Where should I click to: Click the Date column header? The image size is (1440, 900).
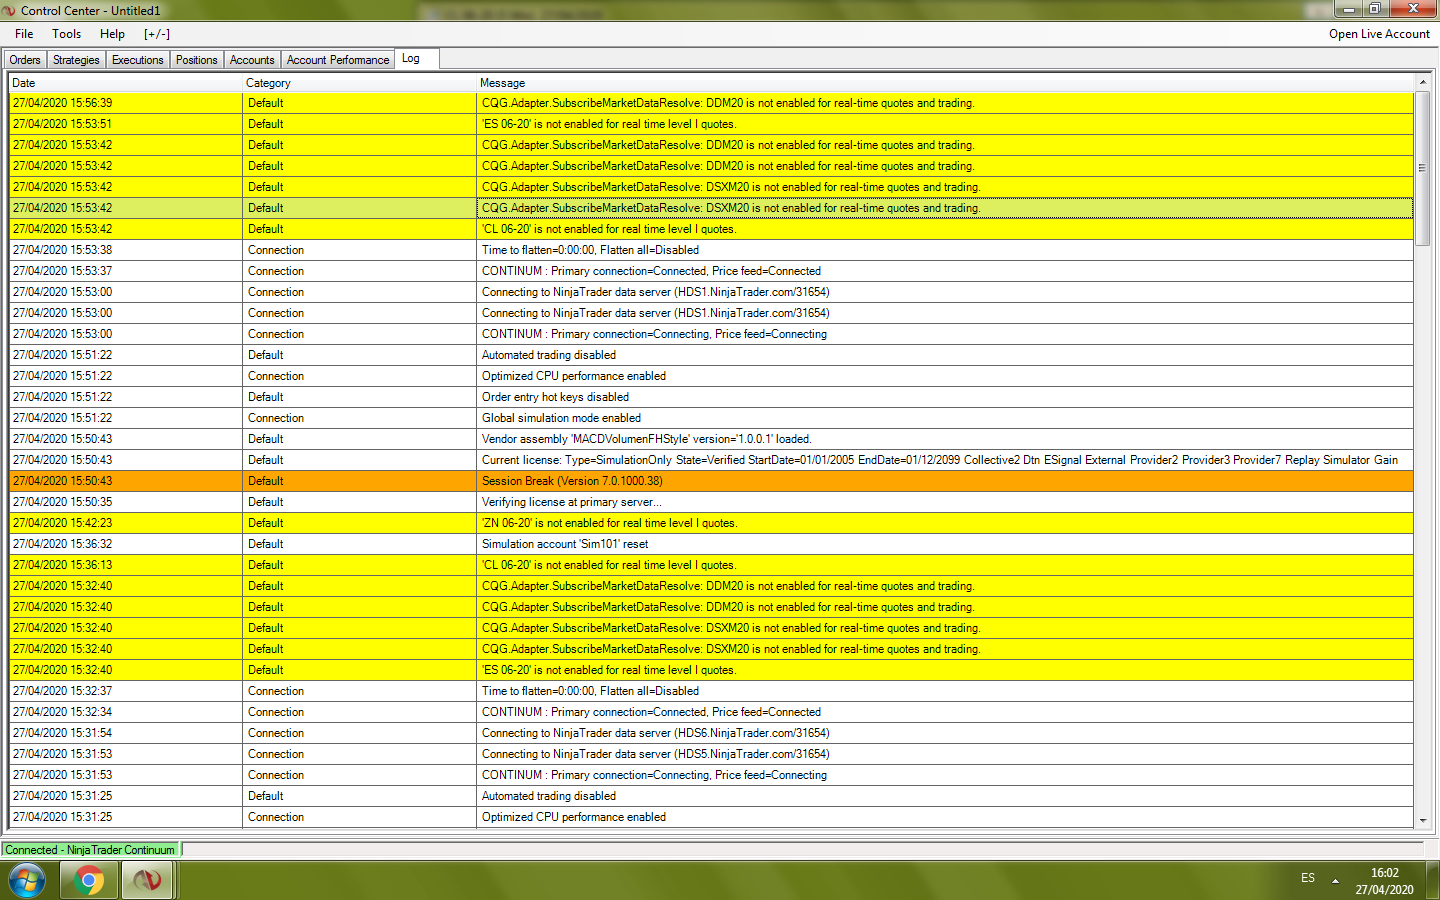tap(126, 83)
